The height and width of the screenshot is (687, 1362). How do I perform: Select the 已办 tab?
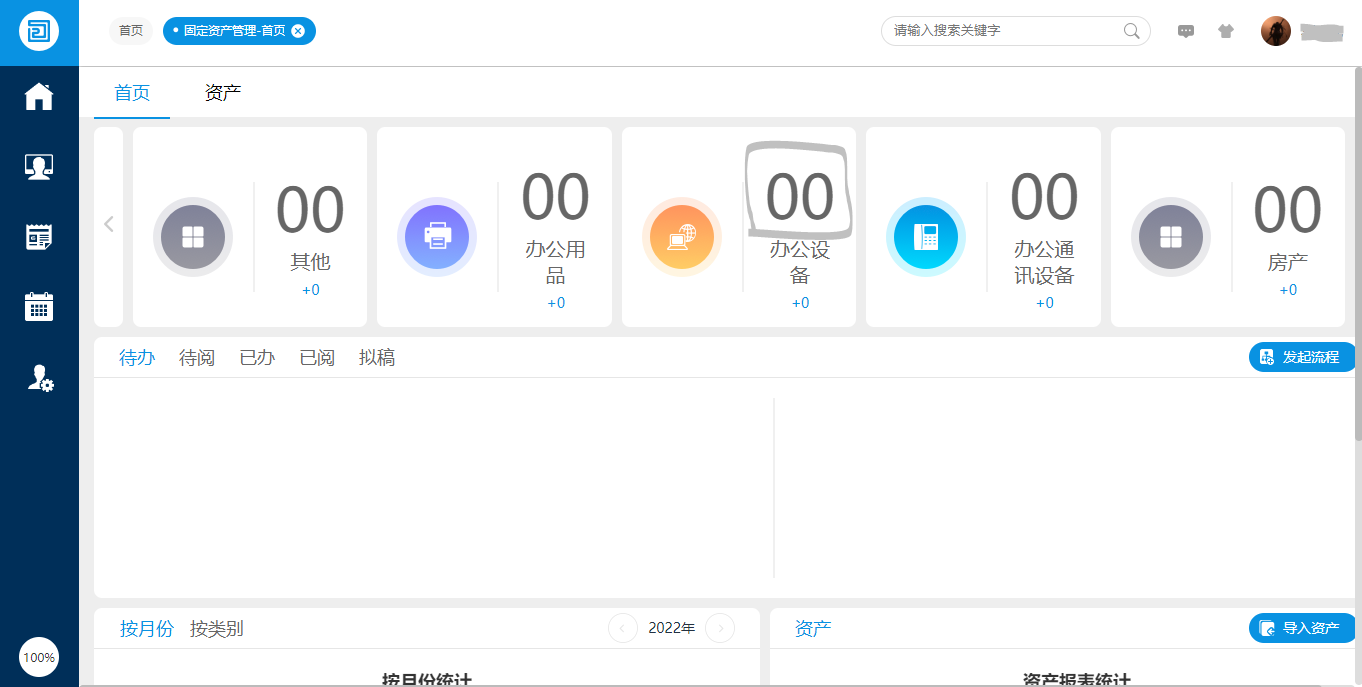coord(257,357)
